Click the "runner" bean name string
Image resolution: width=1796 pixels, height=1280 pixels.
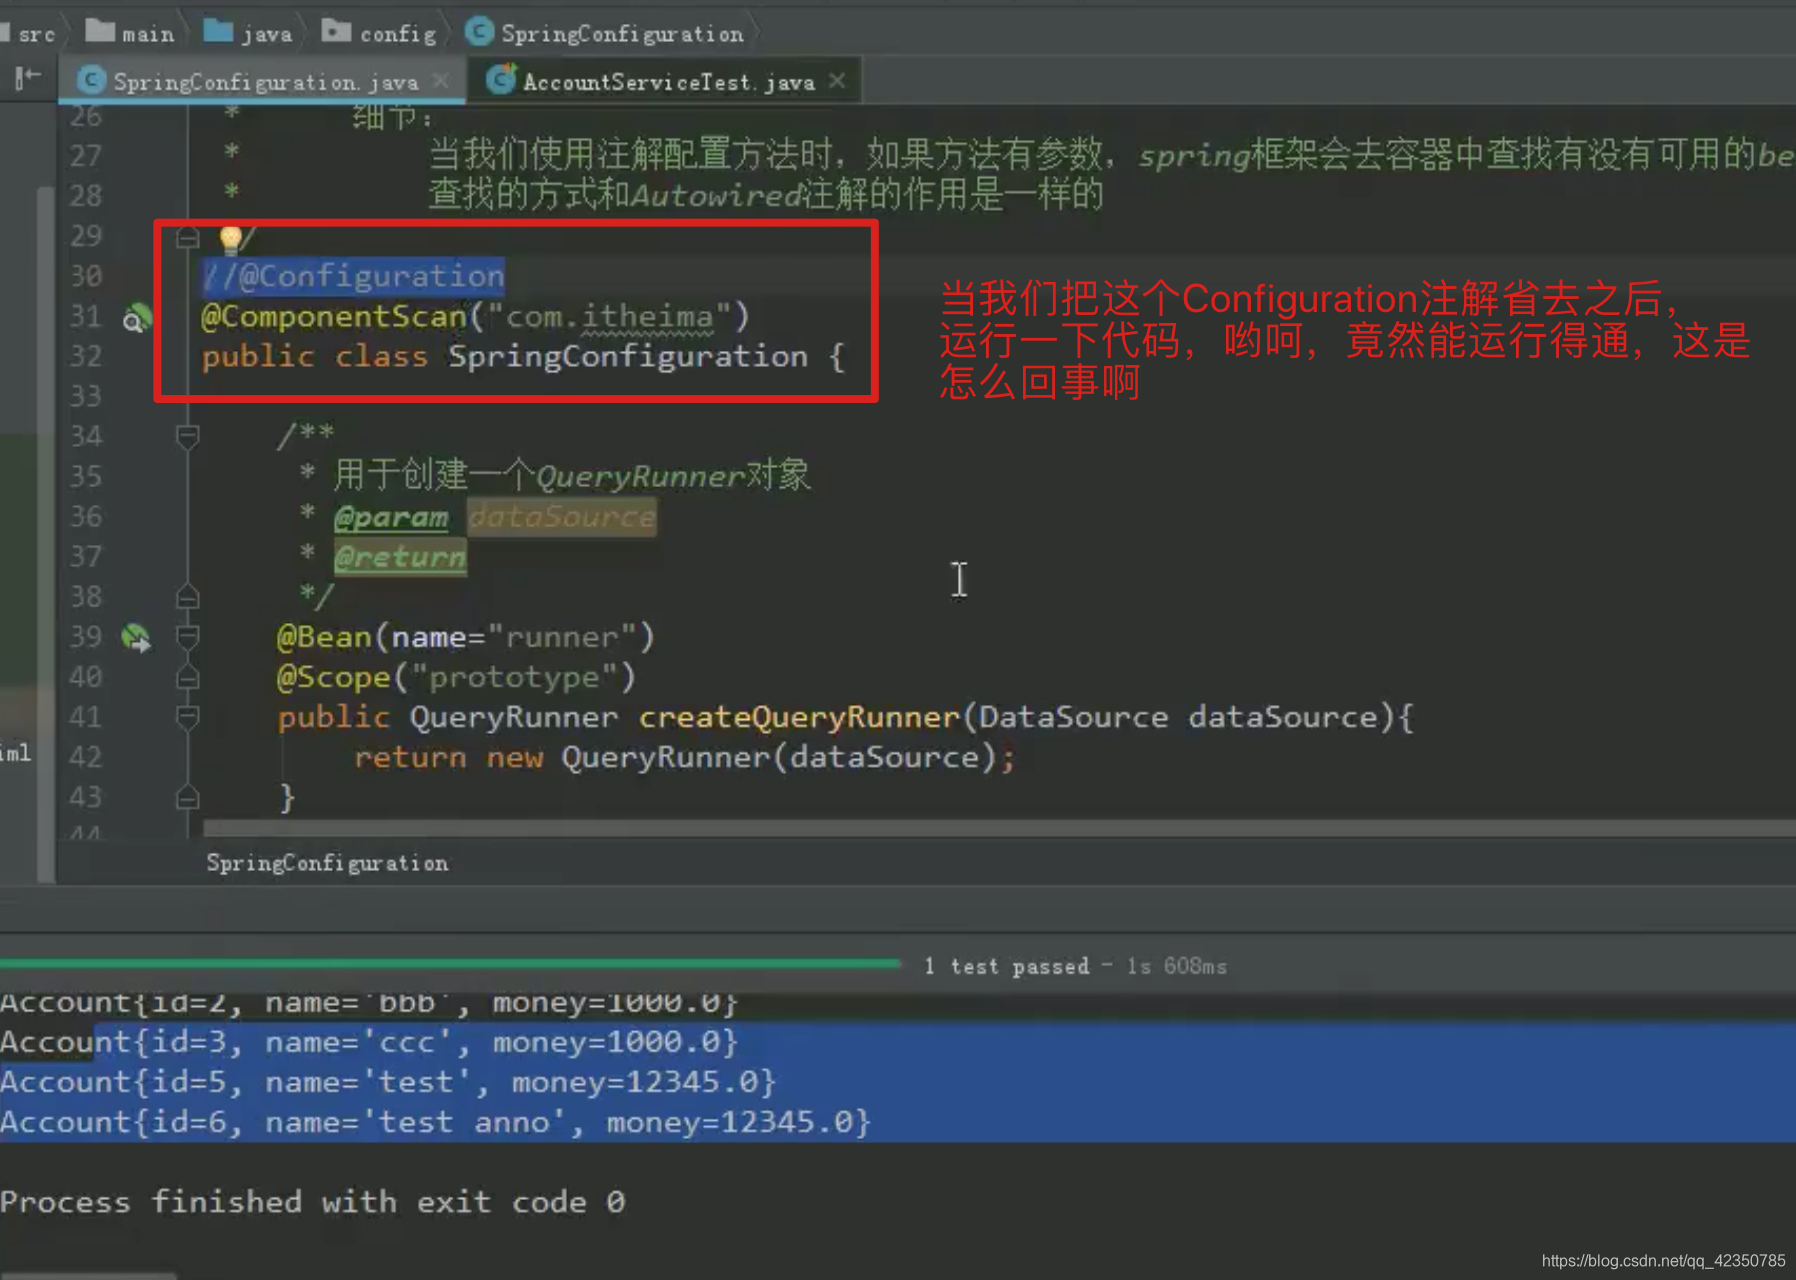pyautogui.click(x=562, y=637)
